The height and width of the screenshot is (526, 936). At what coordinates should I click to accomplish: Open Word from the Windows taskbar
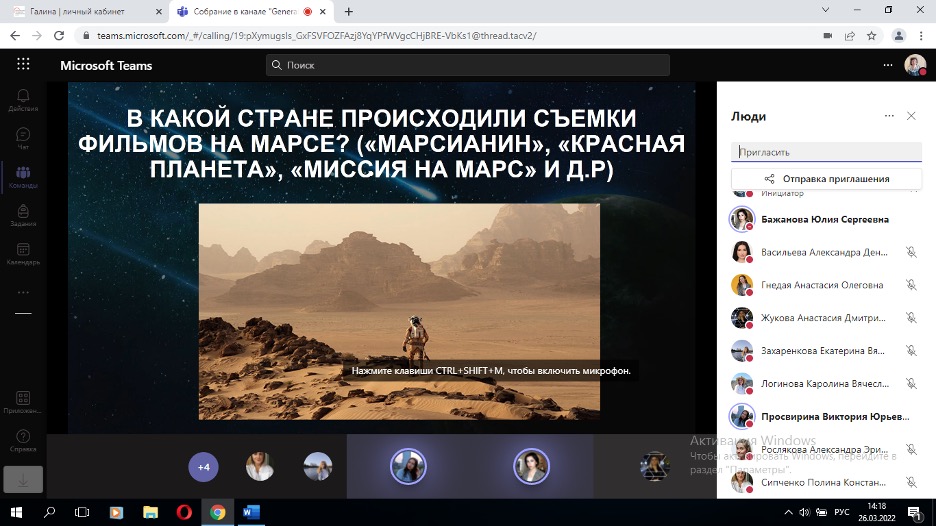coord(251,512)
